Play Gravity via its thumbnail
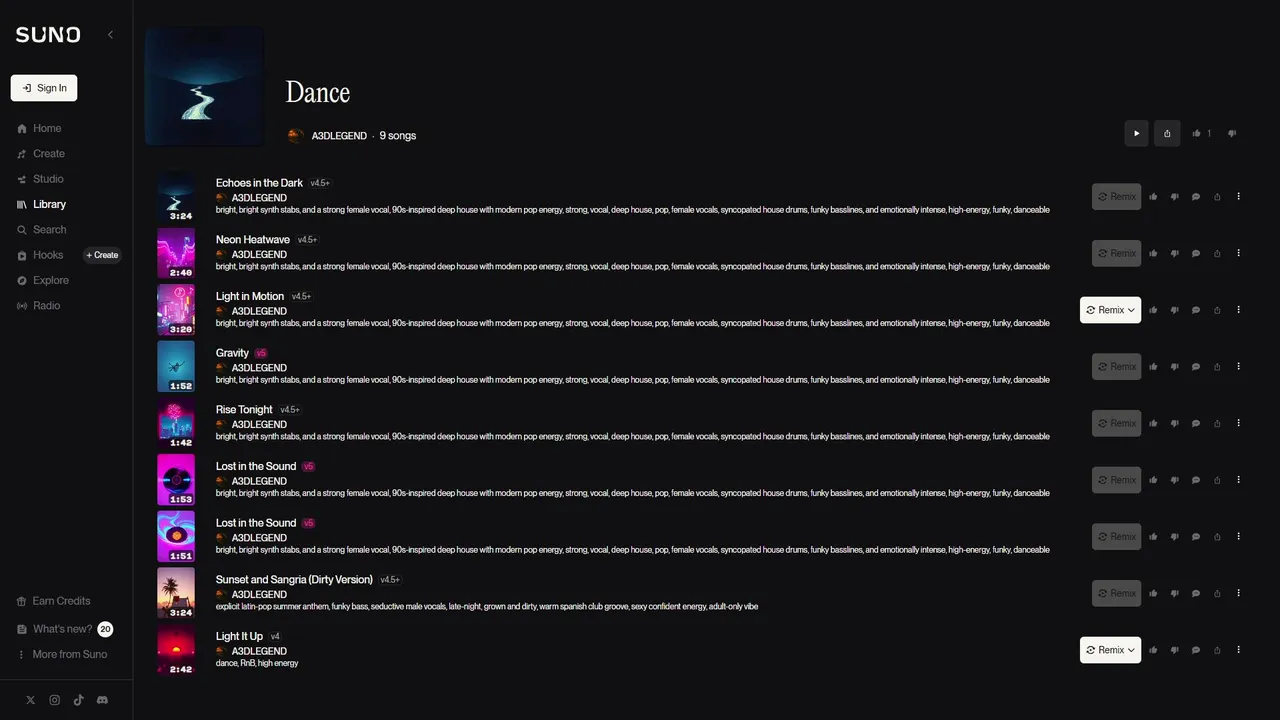This screenshot has width=1280, height=720. (176, 367)
